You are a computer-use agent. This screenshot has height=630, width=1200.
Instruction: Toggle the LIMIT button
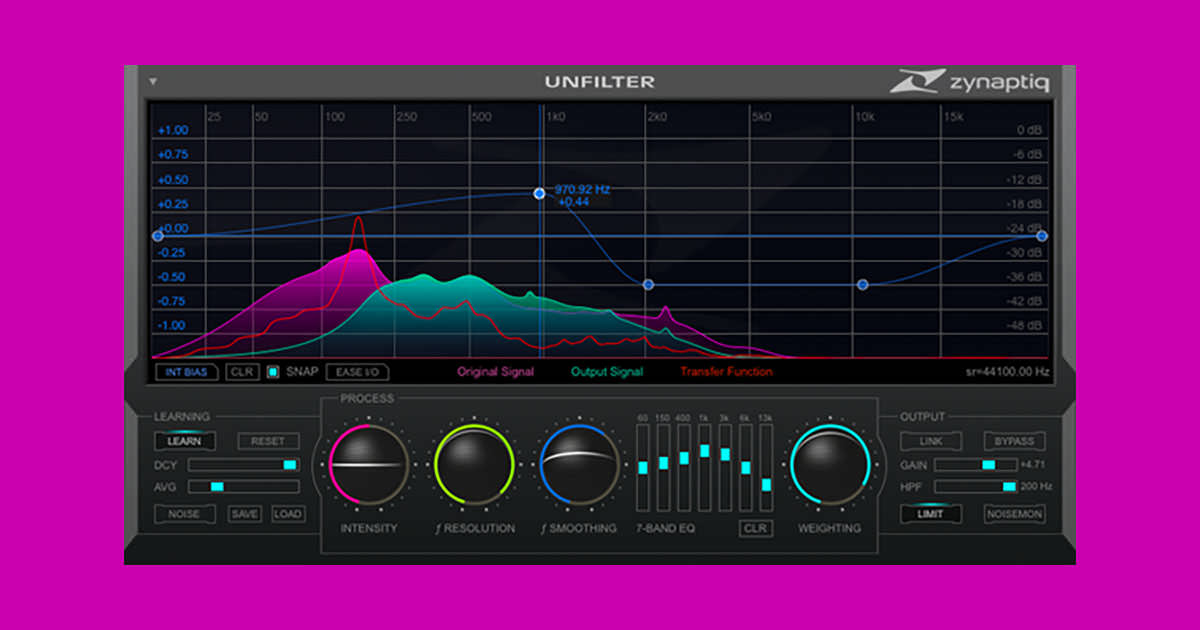pyautogui.click(x=931, y=514)
